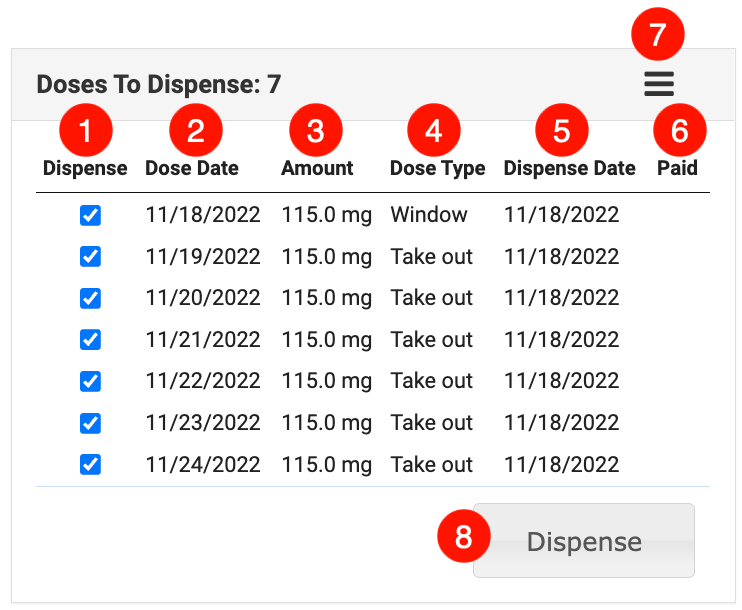Click the Doses To Dispense: 7 title
The image size is (742, 610).
[x=158, y=84]
